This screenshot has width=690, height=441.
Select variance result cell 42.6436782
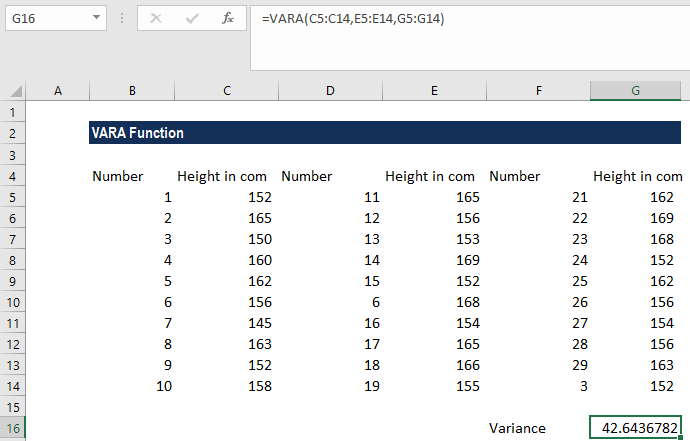pos(635,428)
